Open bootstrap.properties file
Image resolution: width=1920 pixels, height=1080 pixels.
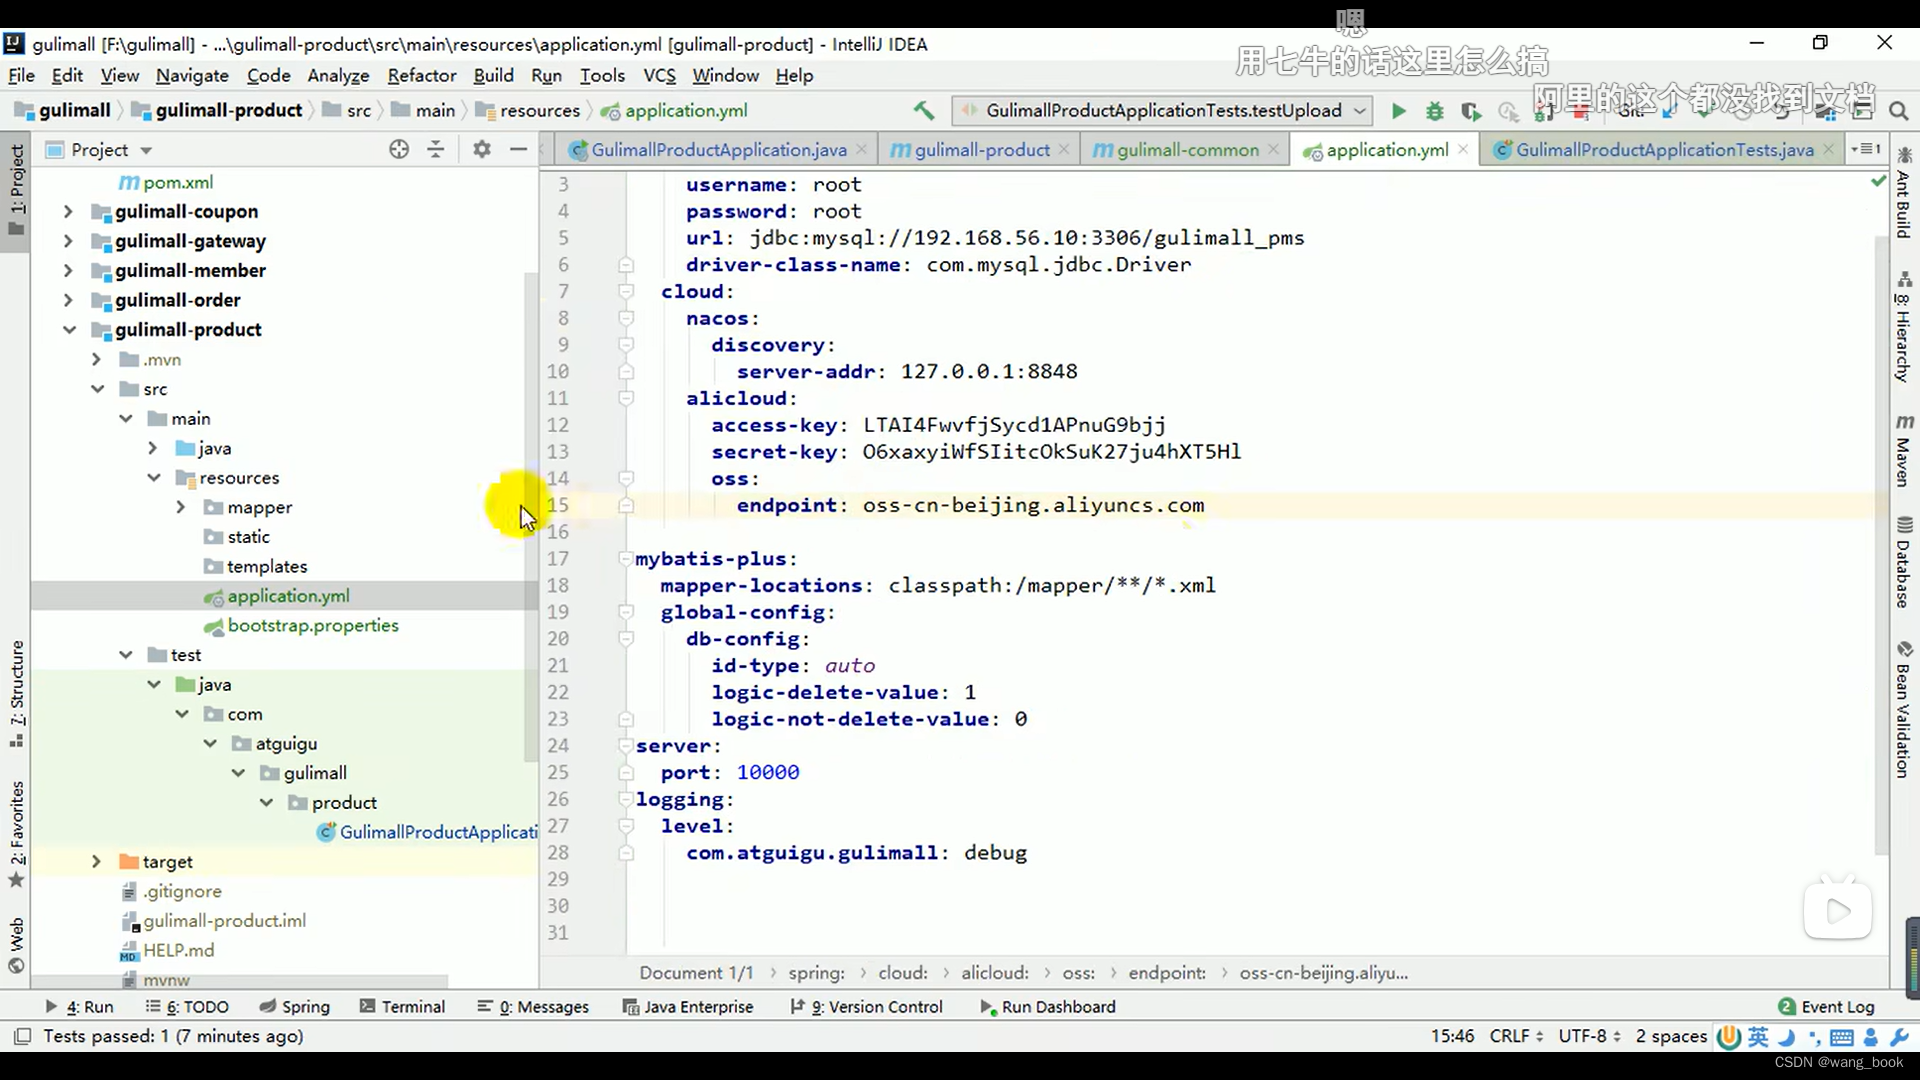301,625
